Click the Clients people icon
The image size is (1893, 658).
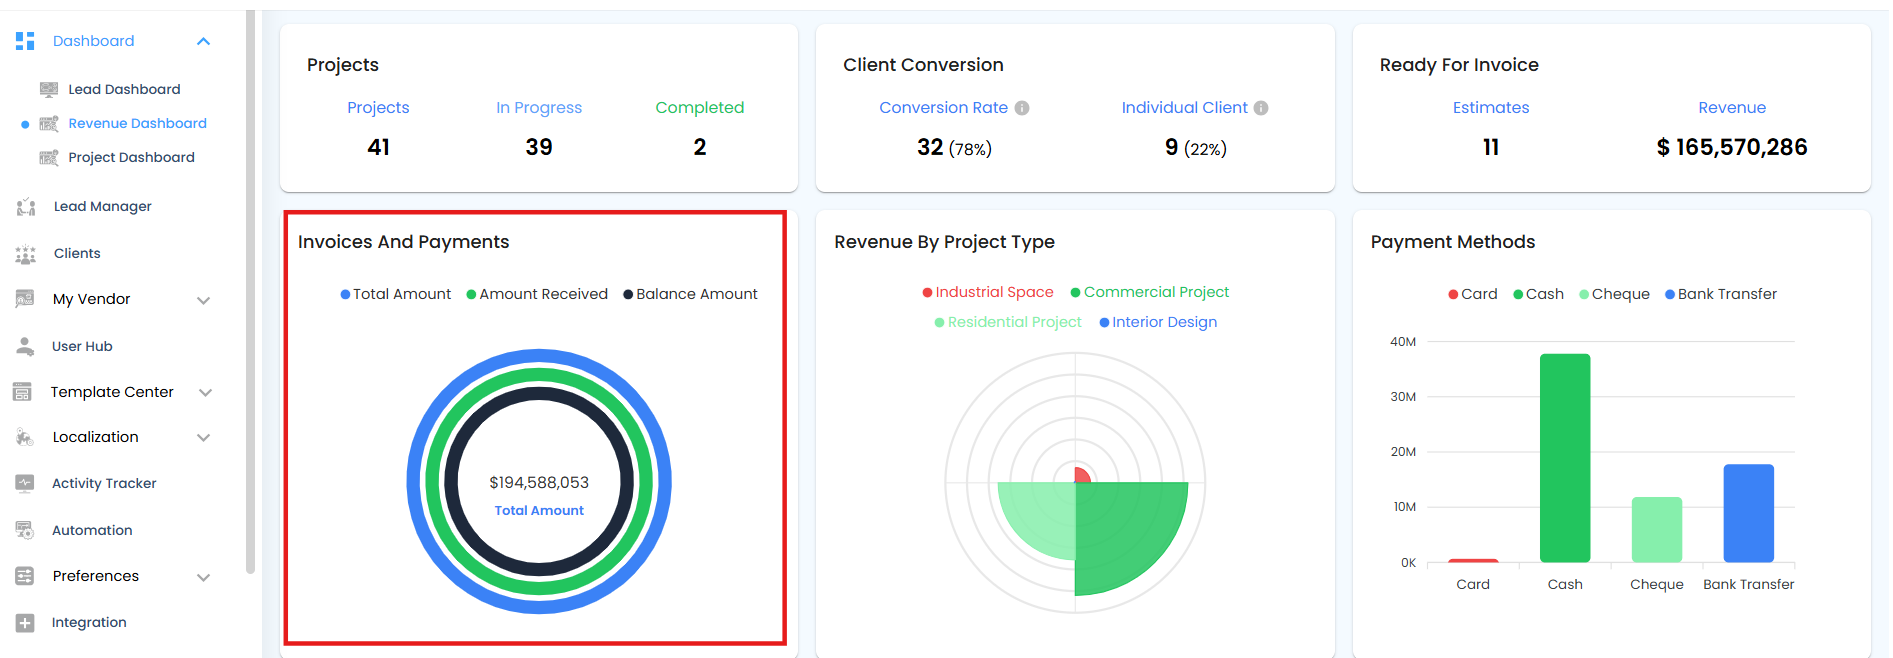pos(26,254)
